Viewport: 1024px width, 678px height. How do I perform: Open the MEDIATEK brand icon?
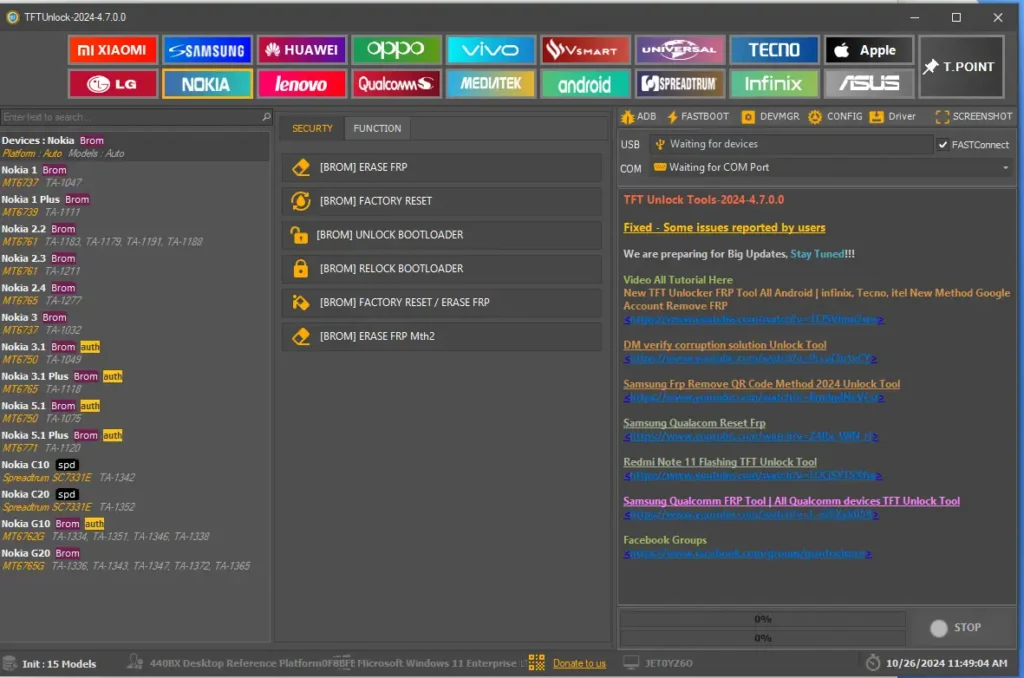click(490, 84)
